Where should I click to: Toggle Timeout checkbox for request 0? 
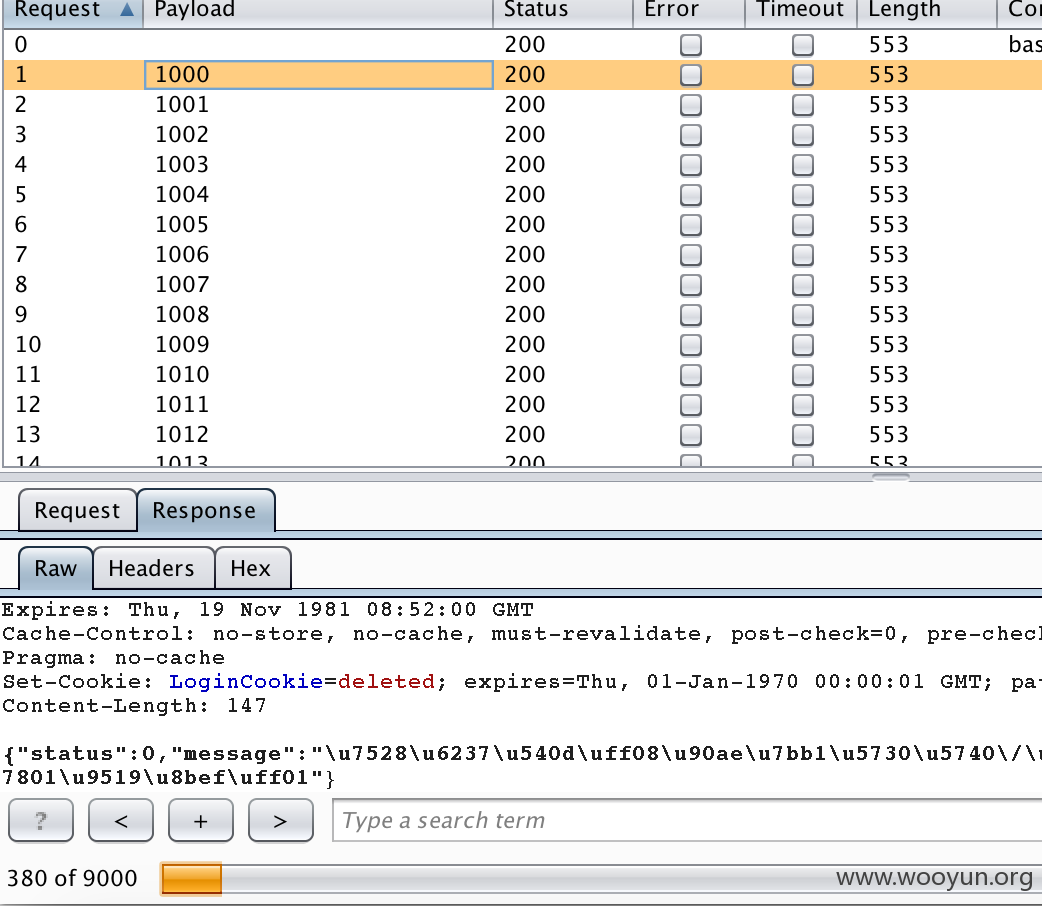[803, 45]
